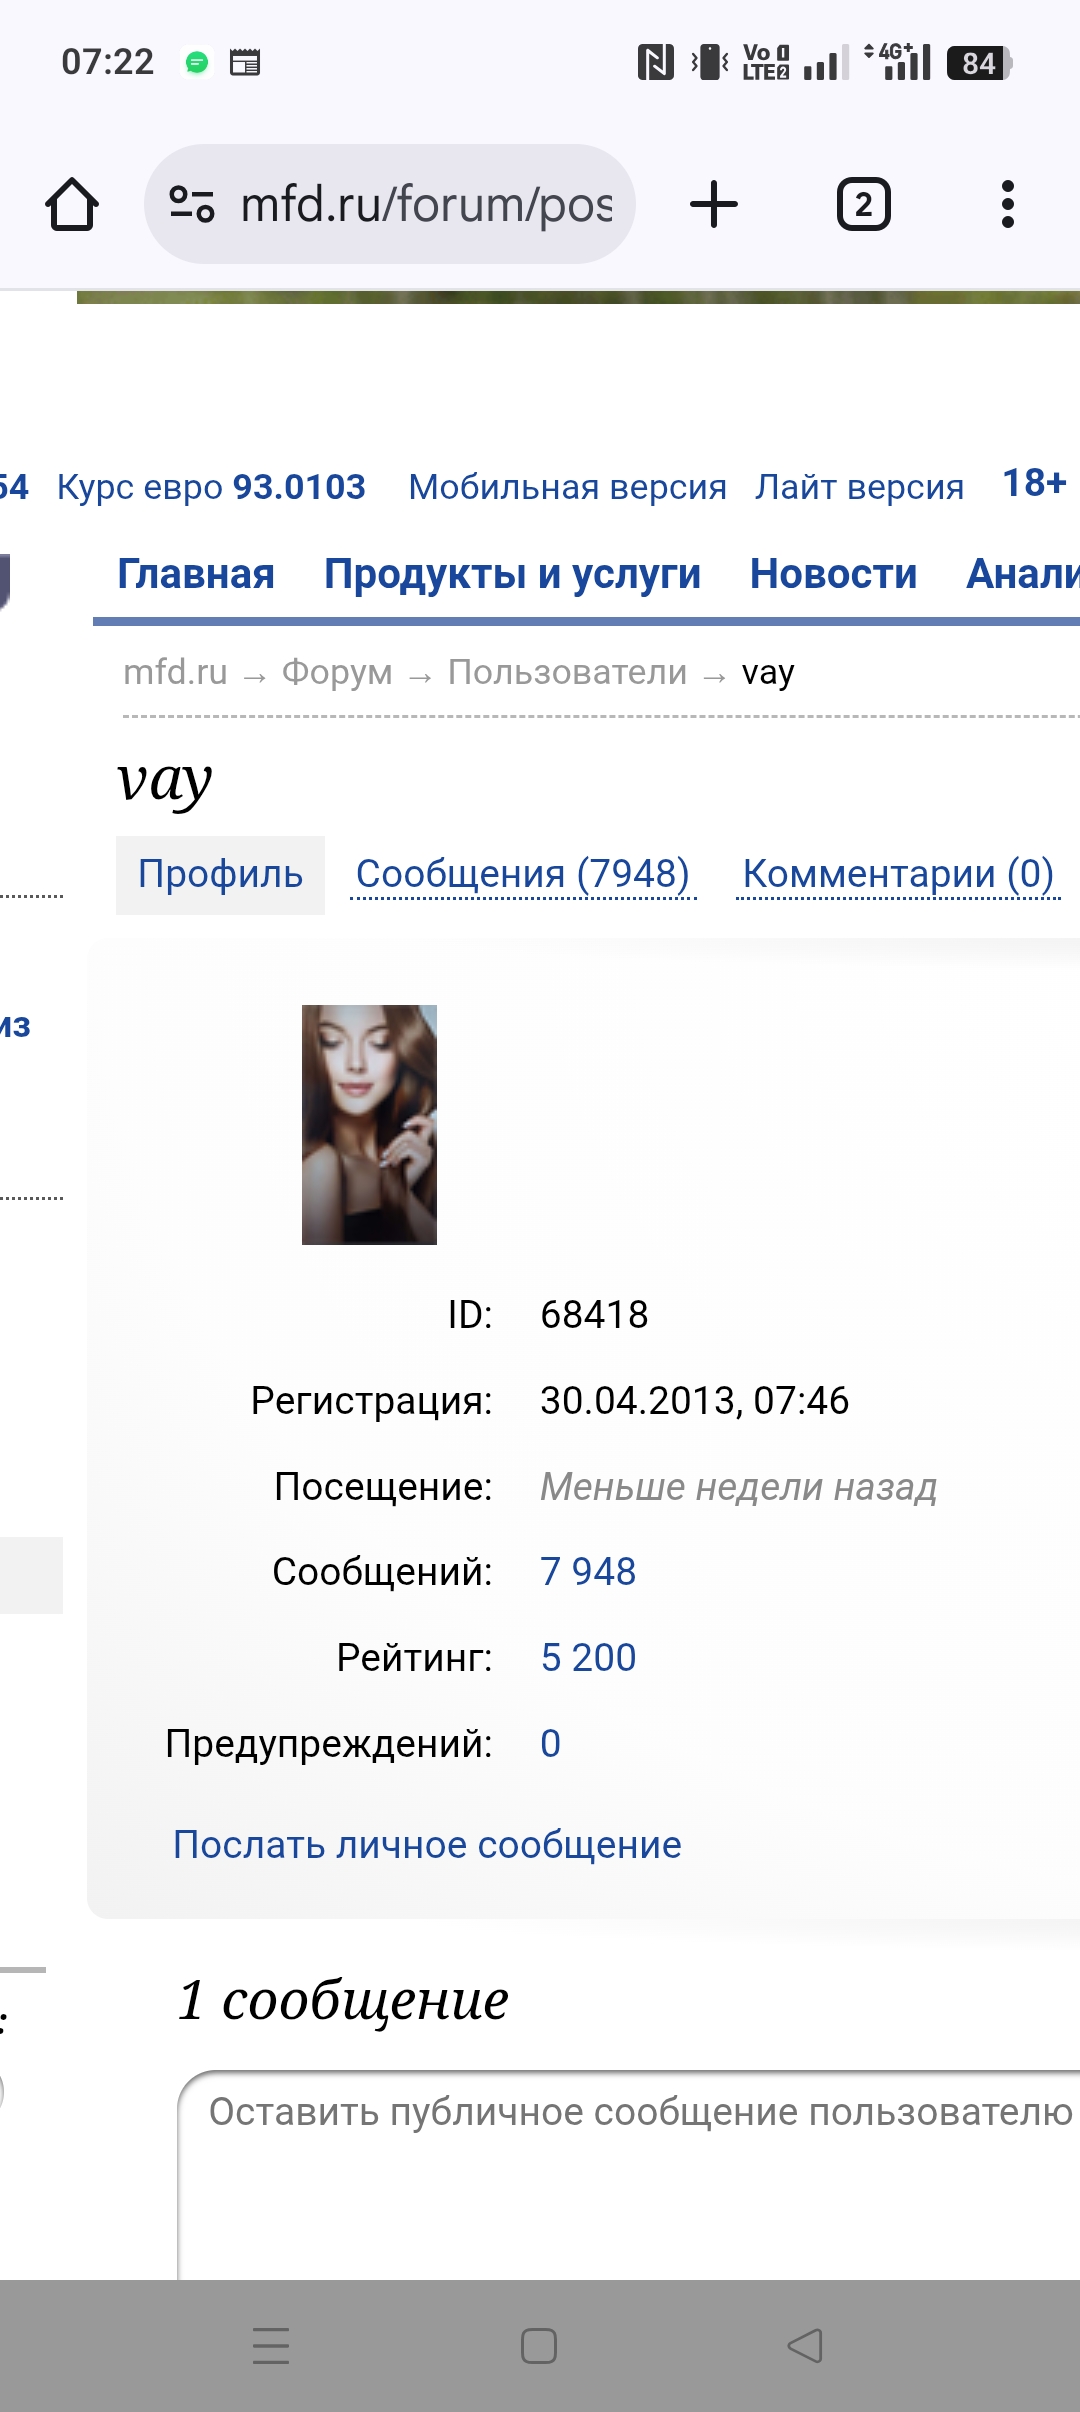Screen dimensions: 1080x2412
Task: Click the mfd.ru address bar URL
Action: tap(427, 205)
